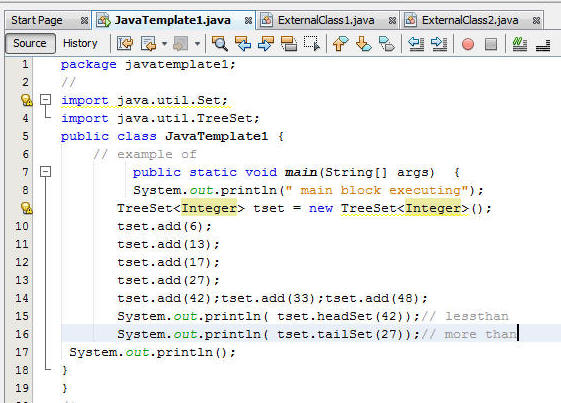561x403 pixels.
Task: Click Find Next Occurrence arrow icon
Action: click(x=266, y=44)
